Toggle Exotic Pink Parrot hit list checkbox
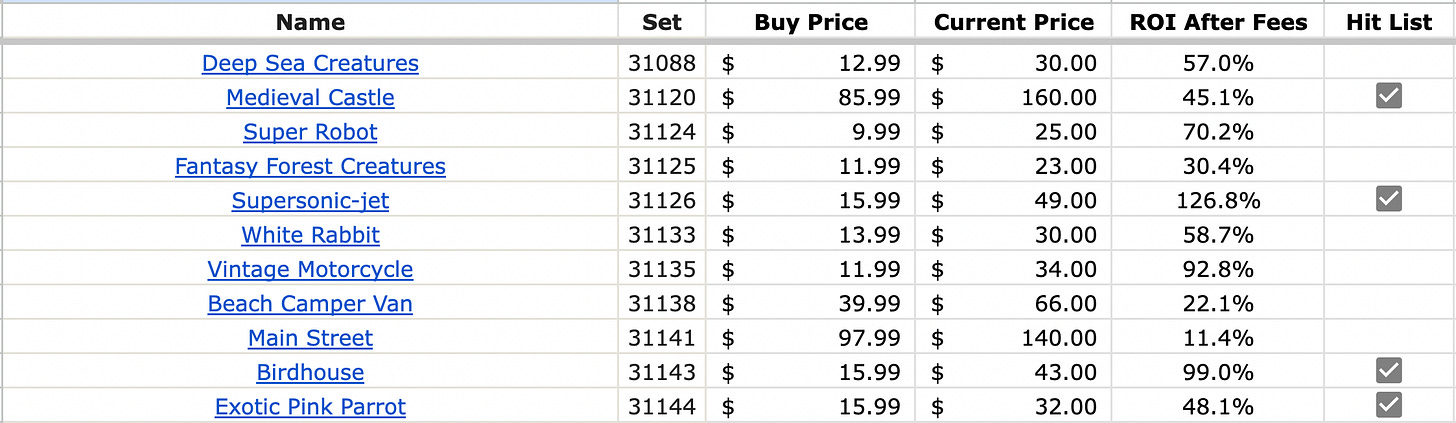This screenshot has width=1456, height=423. [1389, 405]
